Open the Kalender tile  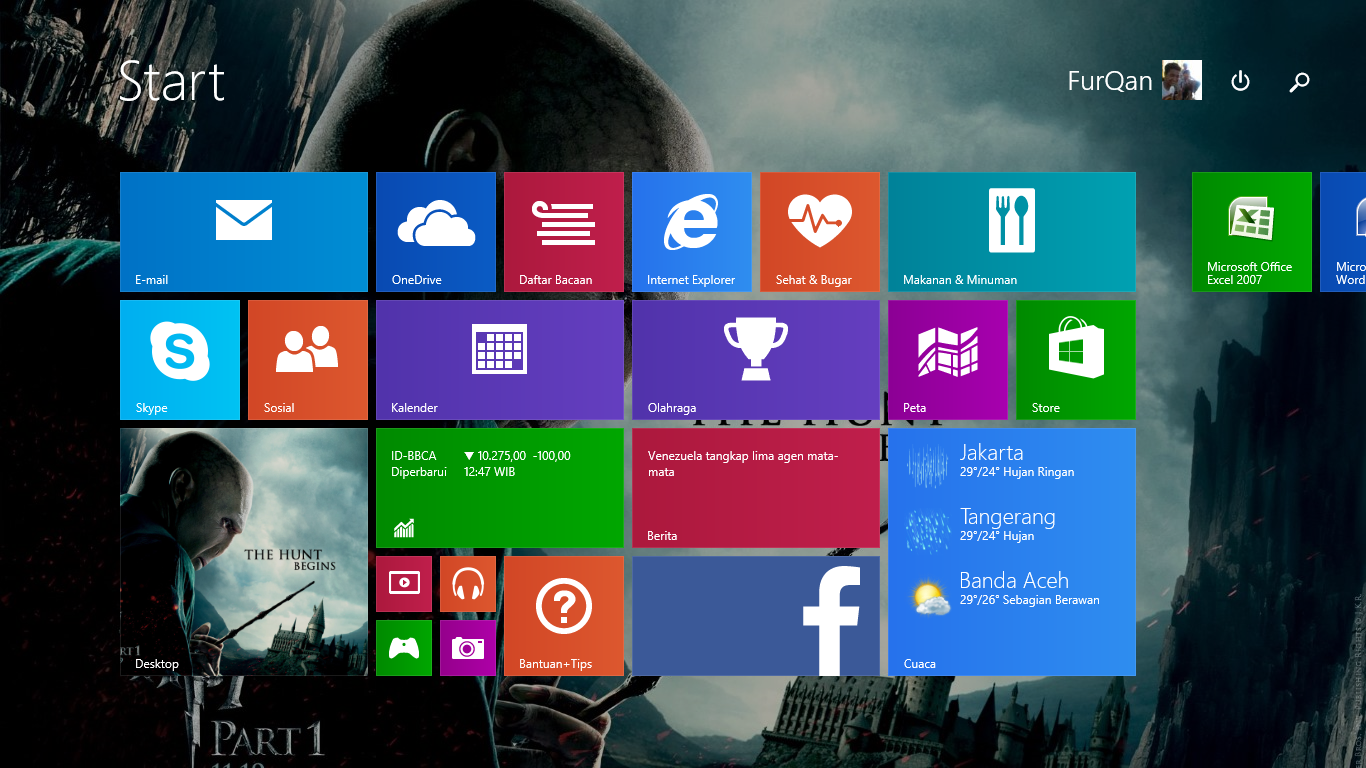pos(500,360)
